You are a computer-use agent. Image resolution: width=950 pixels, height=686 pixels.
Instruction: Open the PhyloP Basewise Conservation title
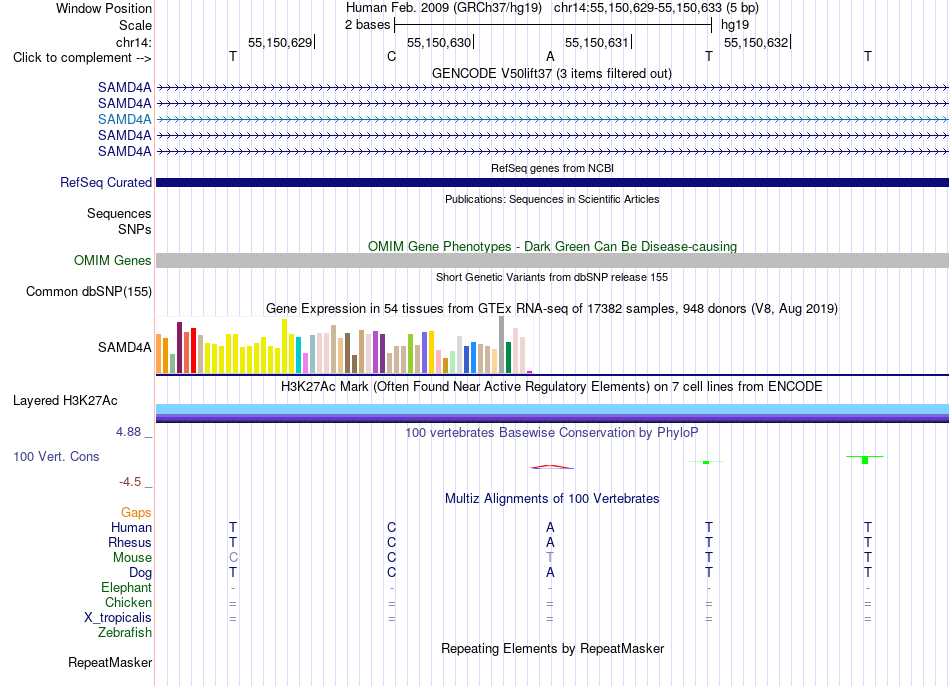(552, 433)
